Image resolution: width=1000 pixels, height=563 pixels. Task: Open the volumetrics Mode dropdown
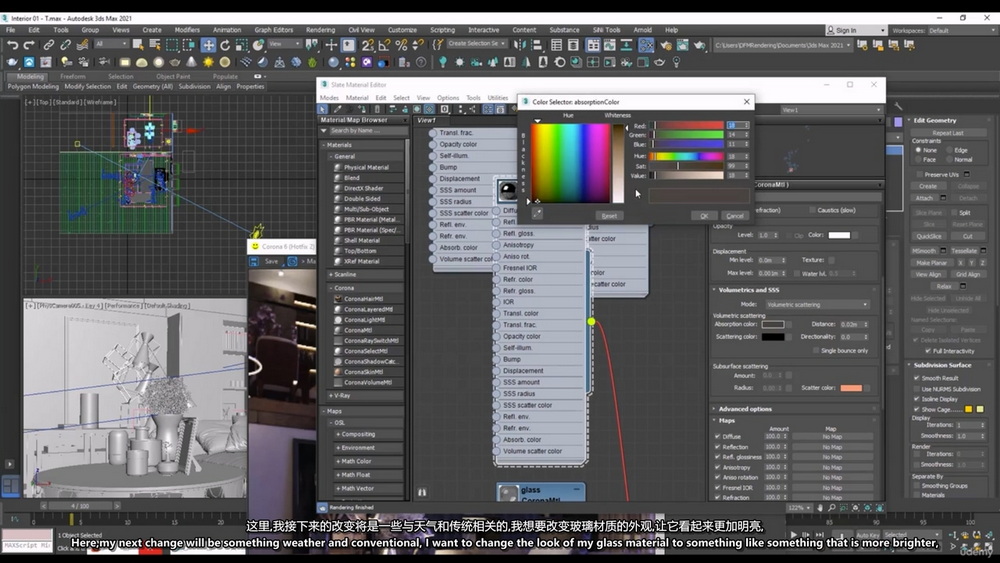coord(817,305)
